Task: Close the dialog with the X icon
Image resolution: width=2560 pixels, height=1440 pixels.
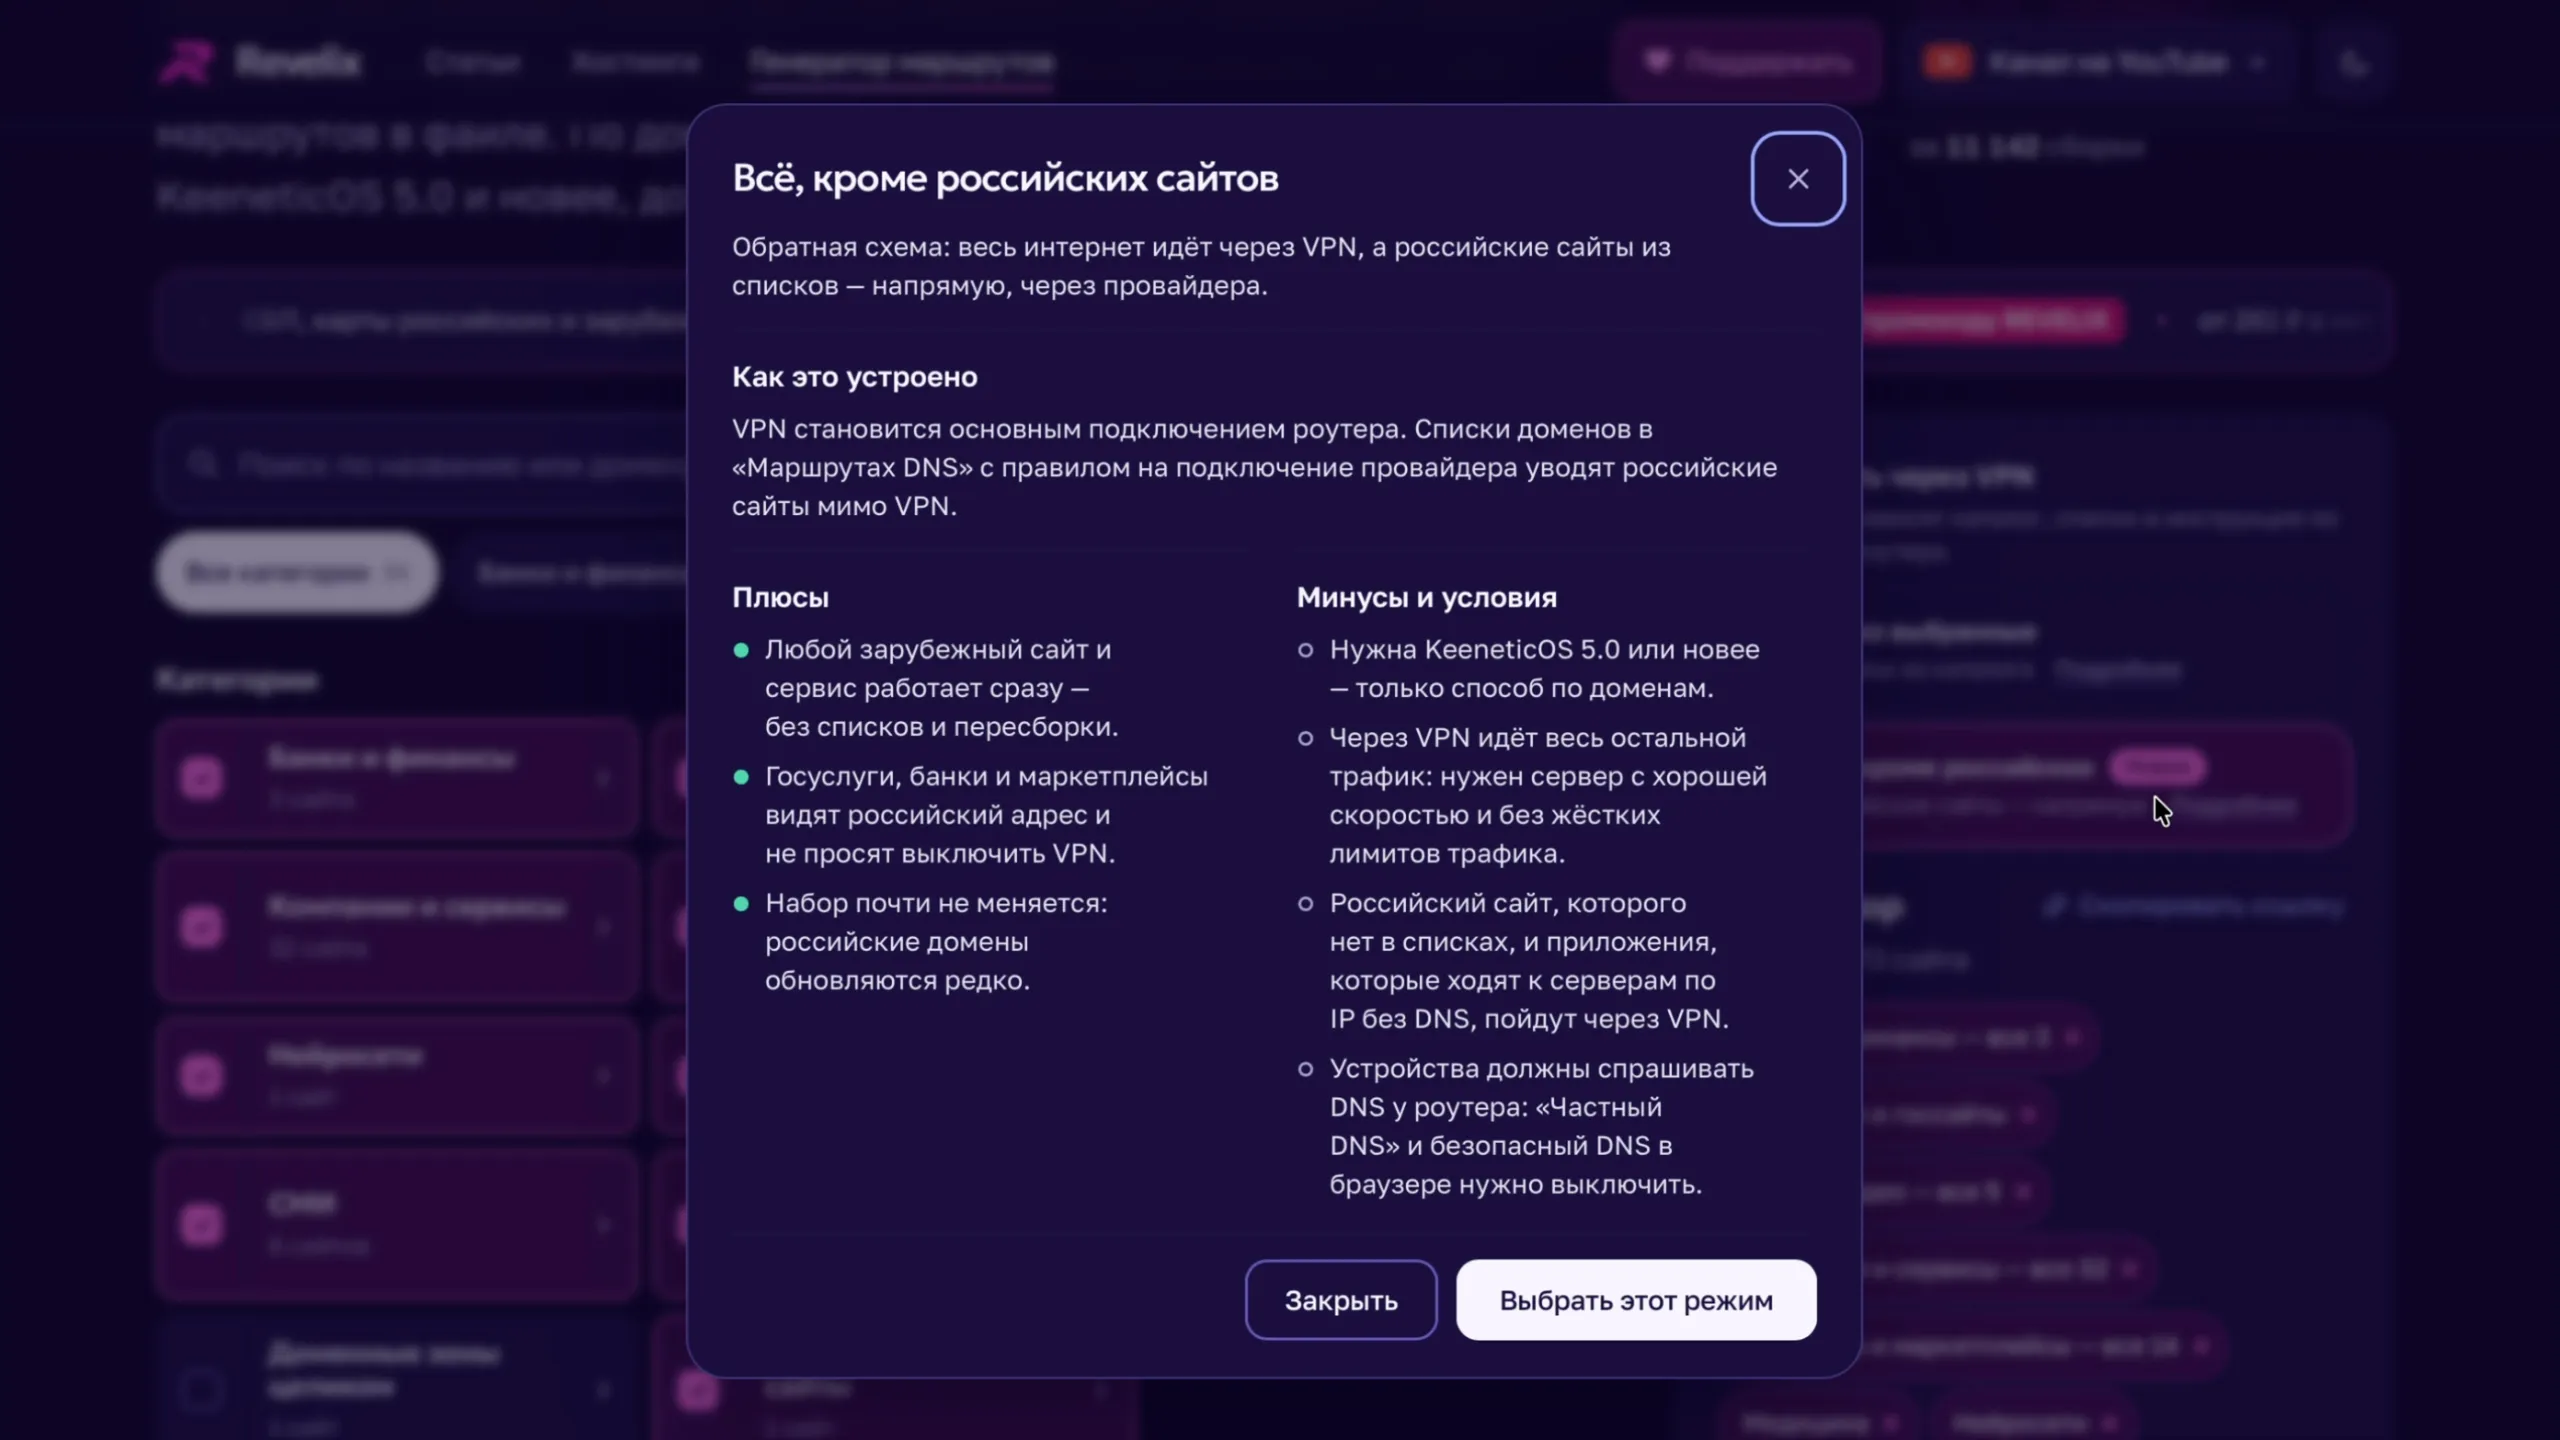Action: pos(1797,179)
